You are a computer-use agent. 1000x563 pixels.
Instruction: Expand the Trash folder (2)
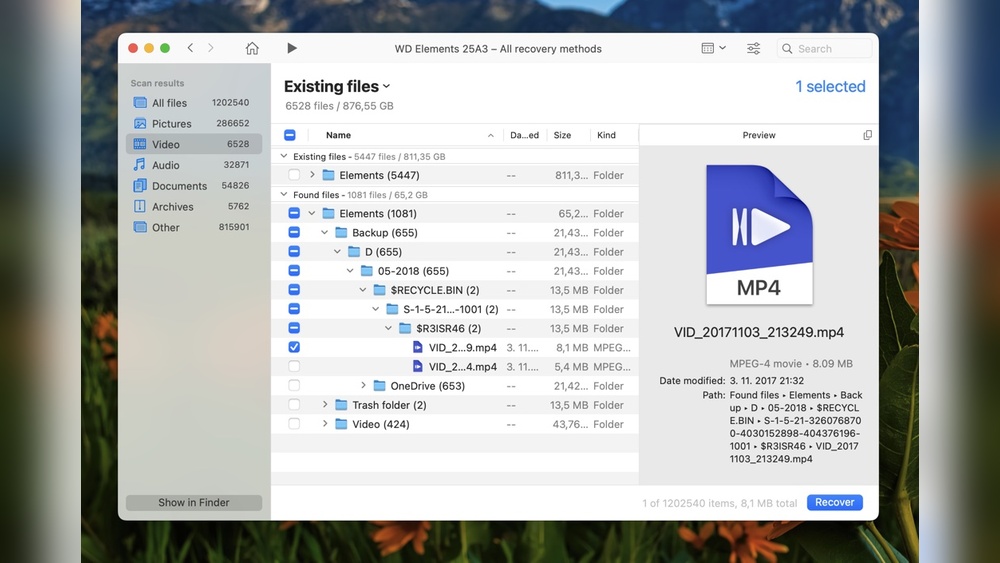pyautogui.click(x=325, y=404)
